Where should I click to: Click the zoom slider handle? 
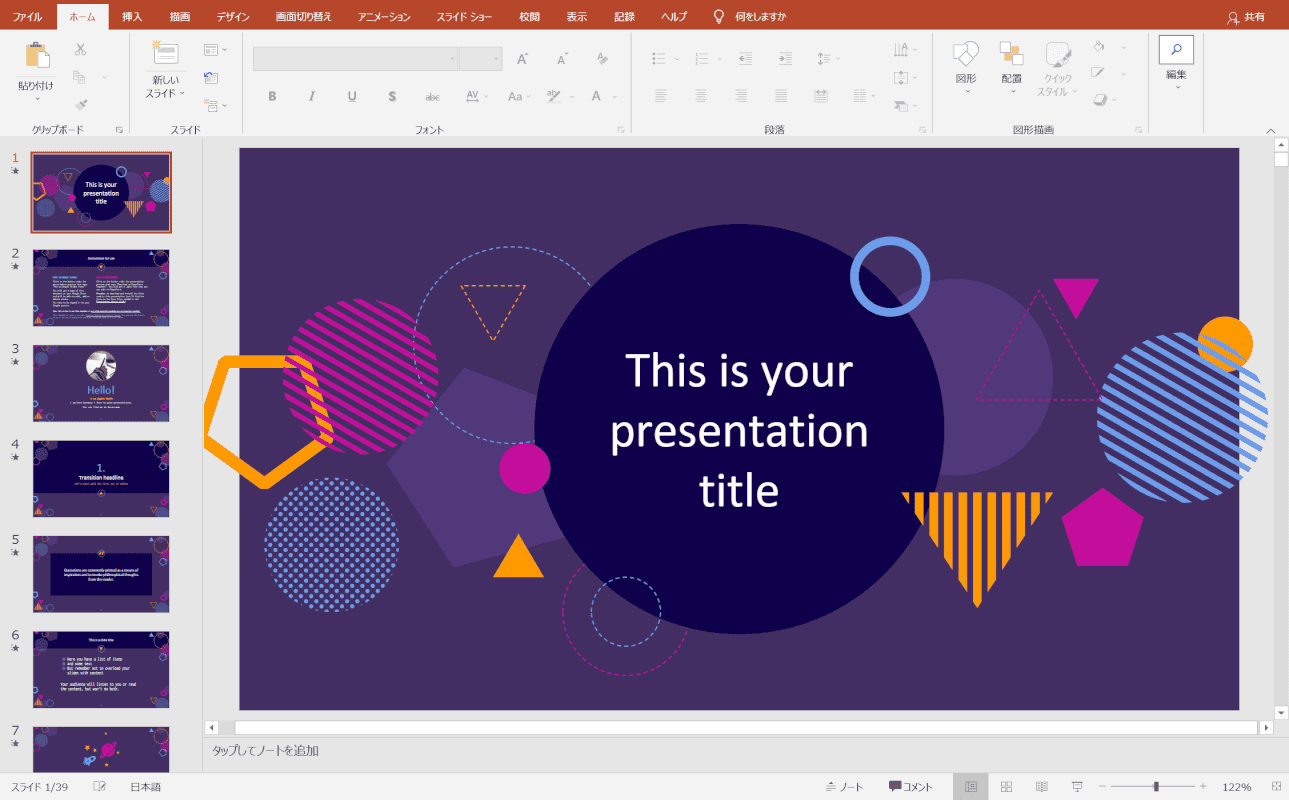(1156, 787)
